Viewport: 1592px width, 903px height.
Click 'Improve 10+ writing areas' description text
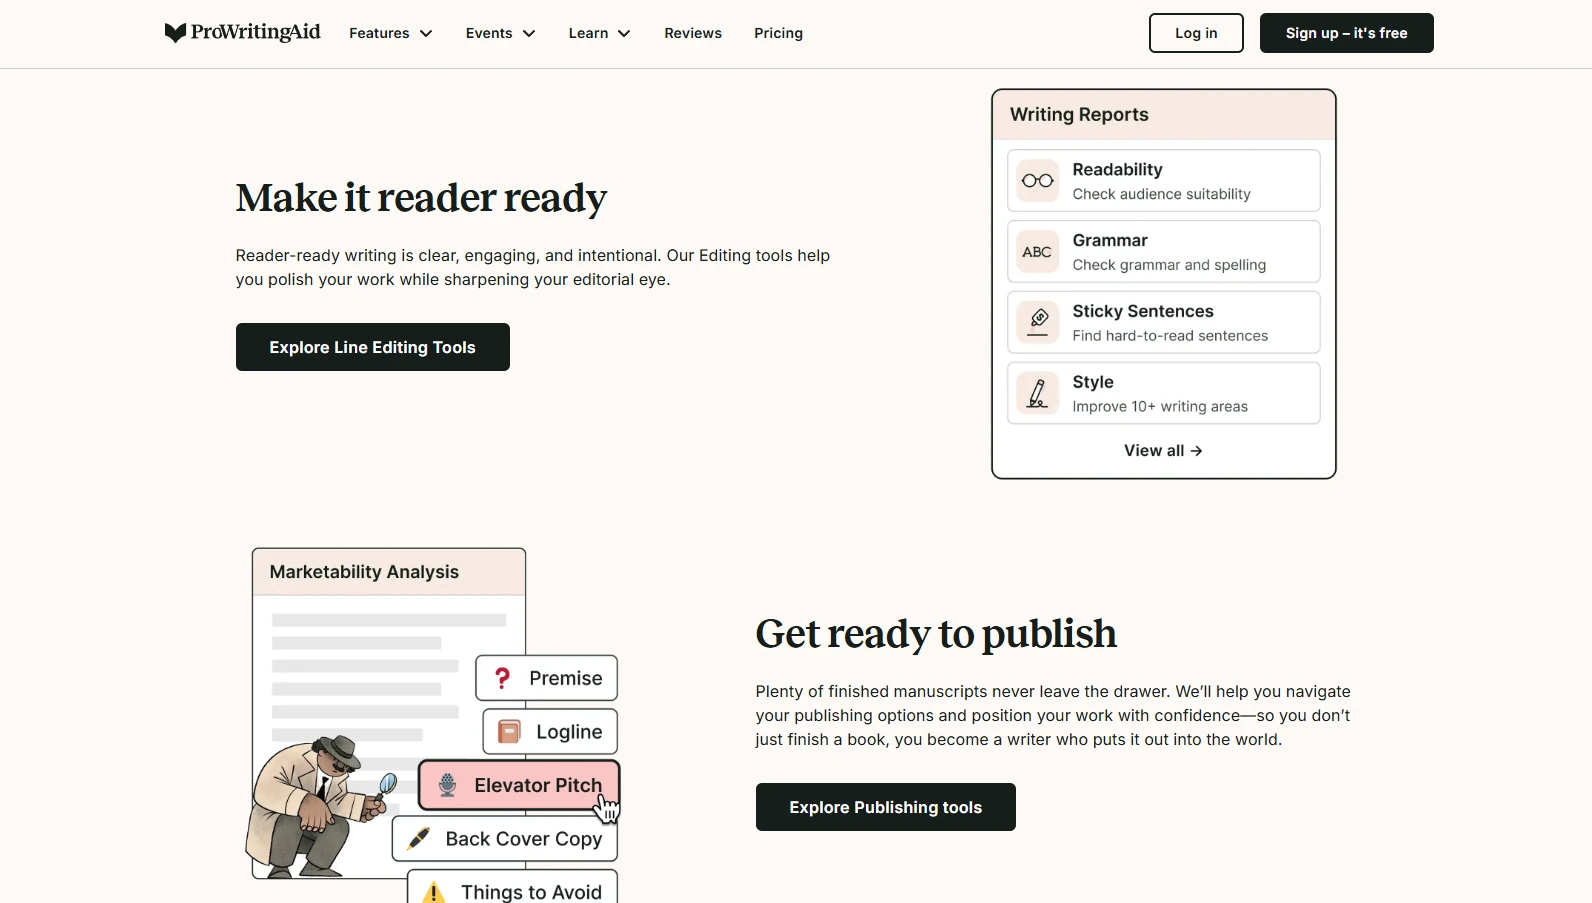pos(1160,407)
